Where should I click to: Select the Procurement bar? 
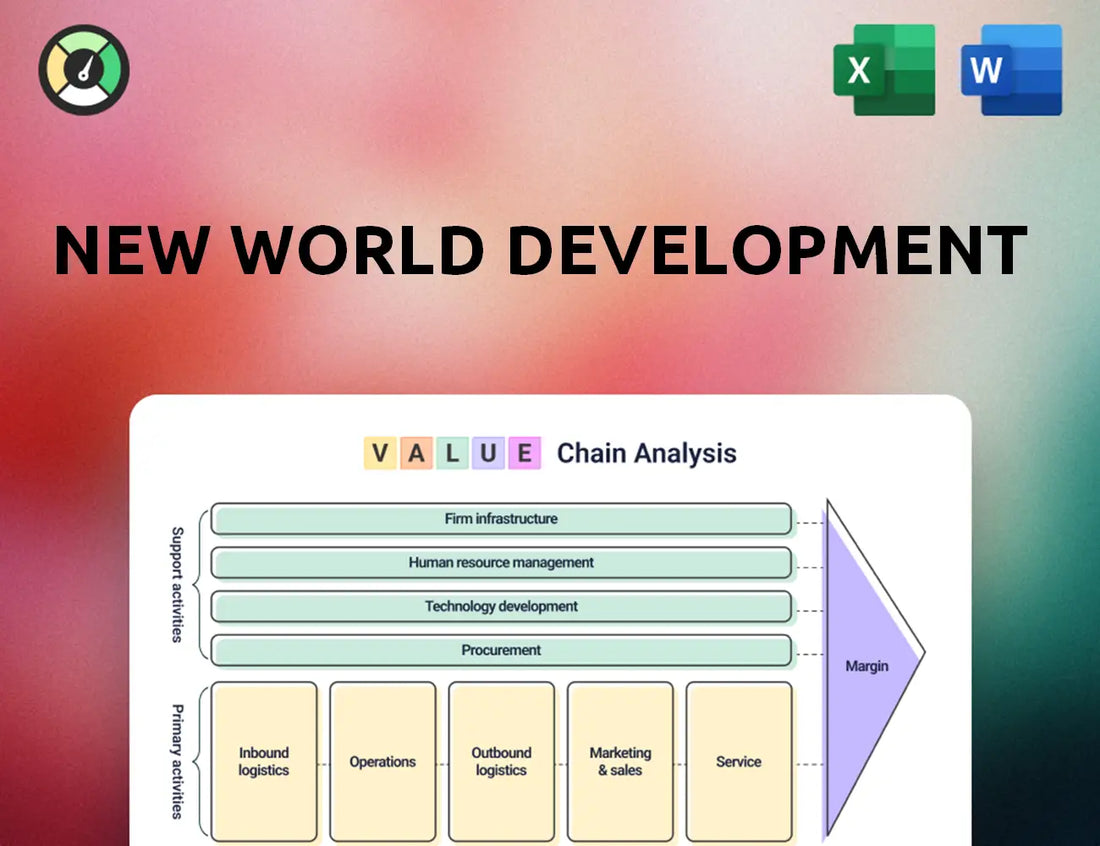(x=502, y=650)
